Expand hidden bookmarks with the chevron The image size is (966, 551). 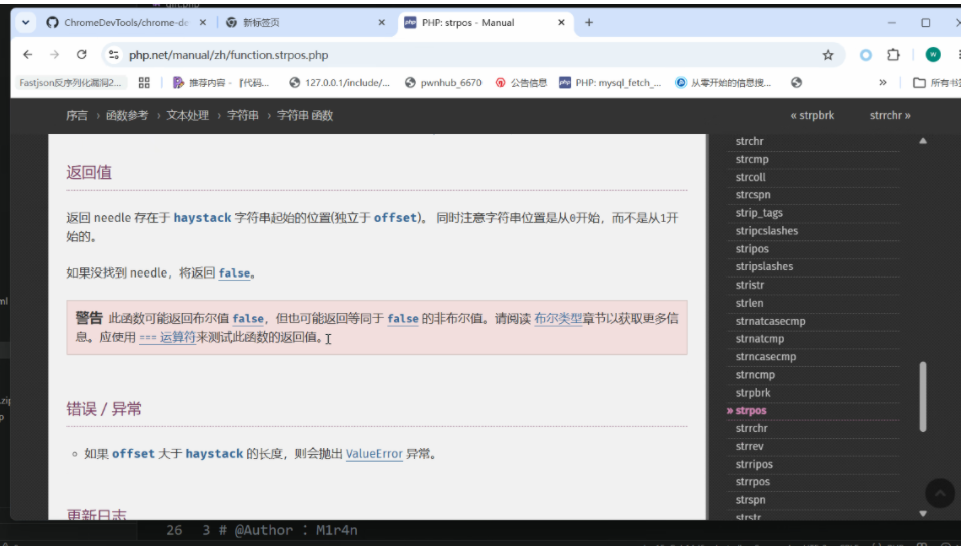point(883,83)
